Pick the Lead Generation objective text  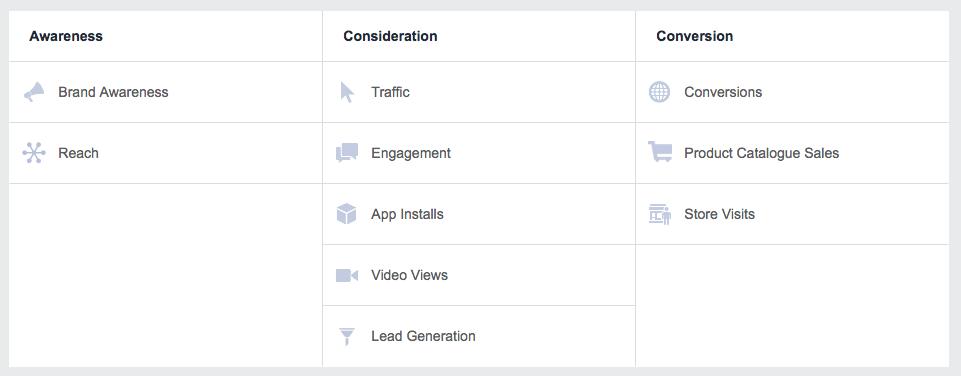424,336
